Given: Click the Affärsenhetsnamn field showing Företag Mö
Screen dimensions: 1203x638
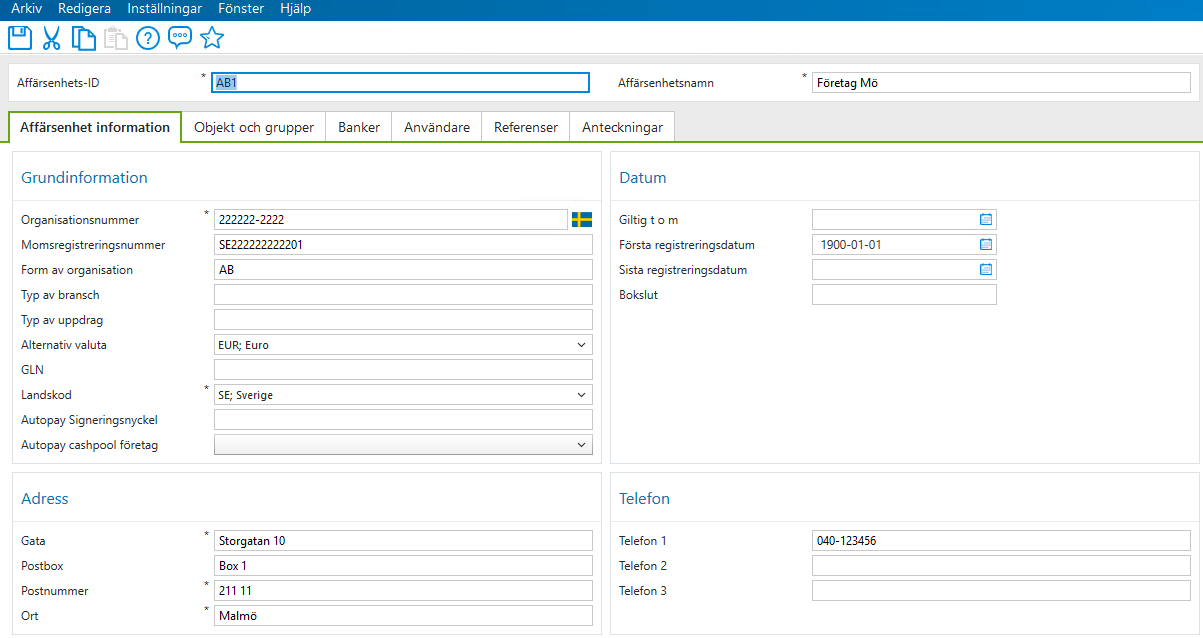Looking at the screenshot, I should 1000,82.
